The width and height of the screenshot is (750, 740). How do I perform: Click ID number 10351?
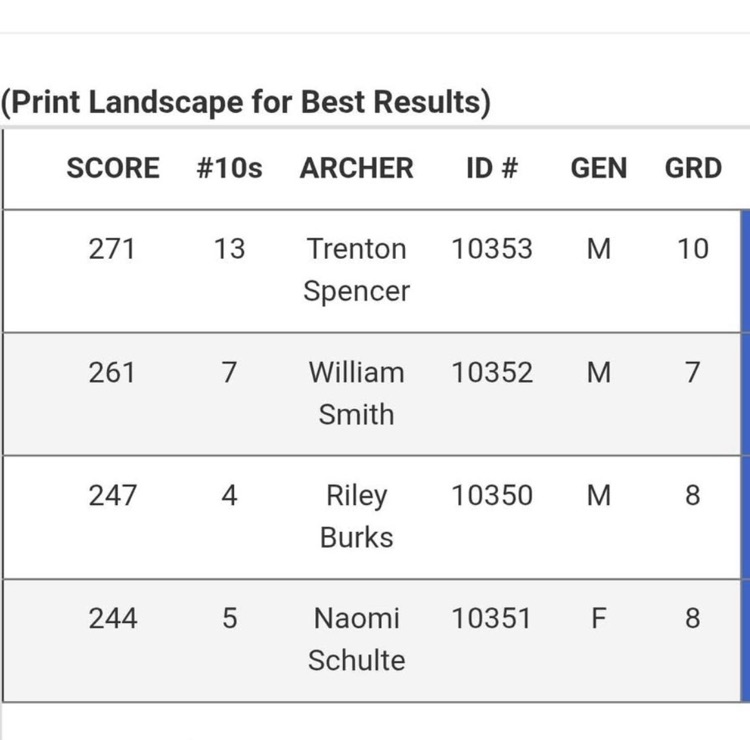pos(491,619)
